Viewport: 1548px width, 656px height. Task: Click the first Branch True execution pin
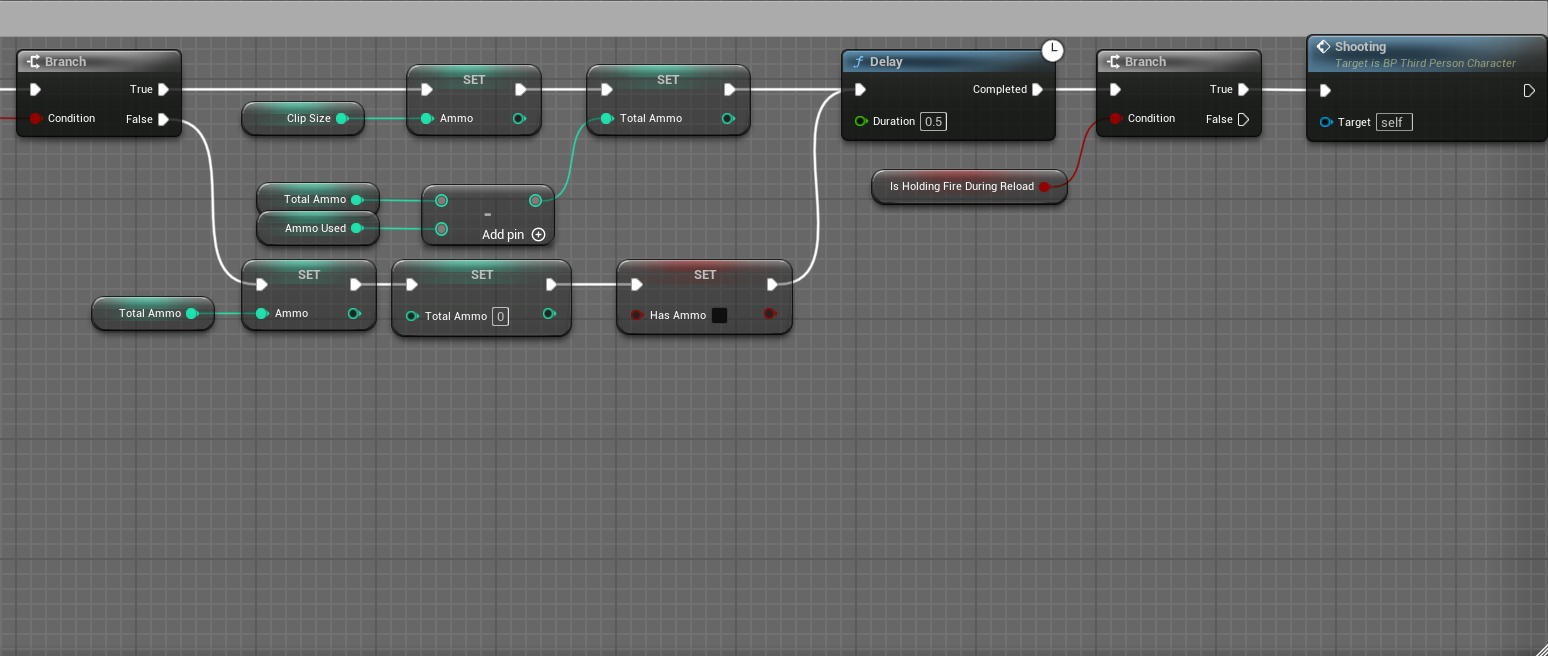click(x=163, y=89)
